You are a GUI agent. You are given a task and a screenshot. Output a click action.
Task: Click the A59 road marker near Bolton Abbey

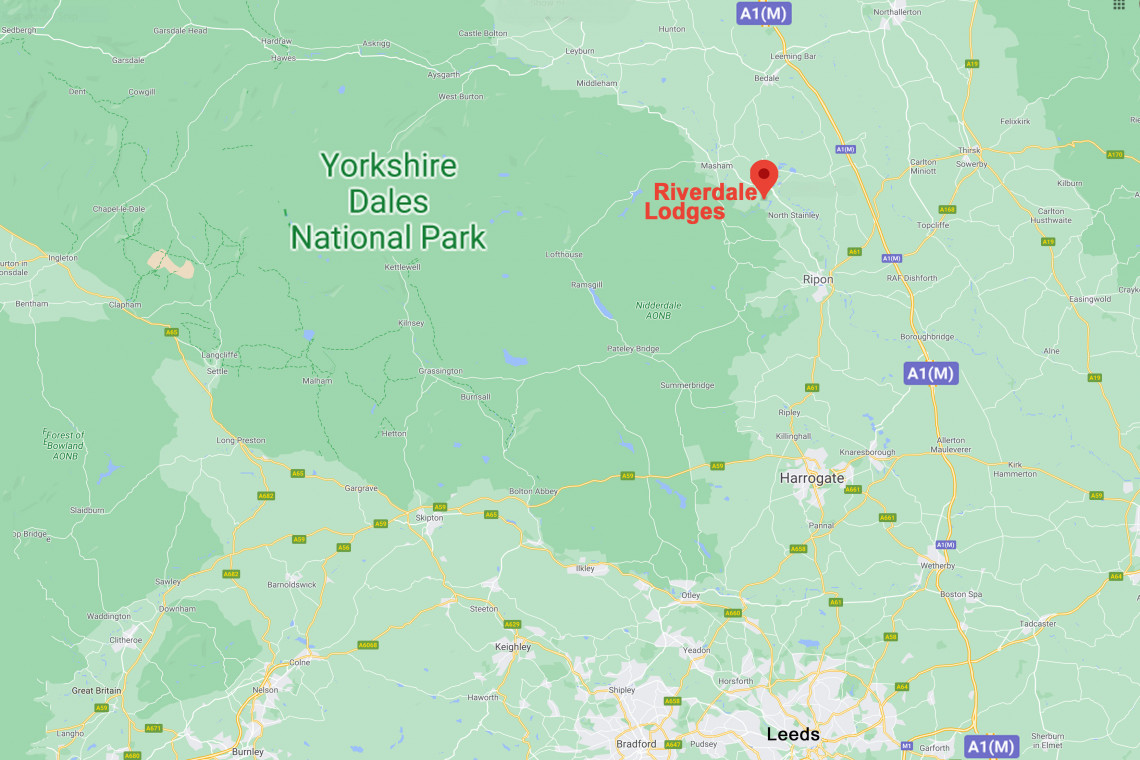click(x=627, y=476)
